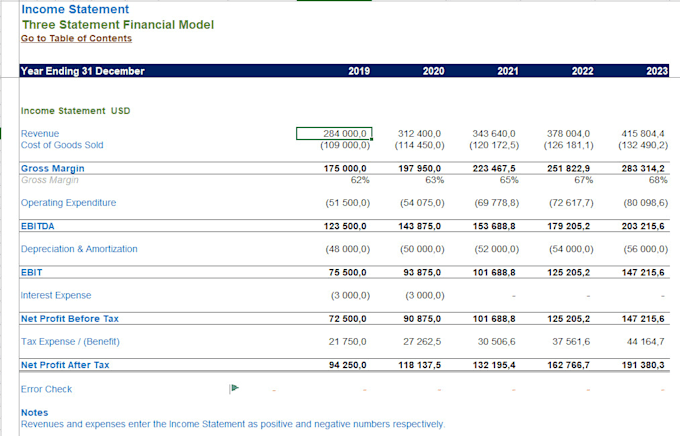Image resolution: width=680 pixels, height=436 pixels.
Task: Select 2019 Depreciation value (48 000,0)
Action: [x=348, y=249]
